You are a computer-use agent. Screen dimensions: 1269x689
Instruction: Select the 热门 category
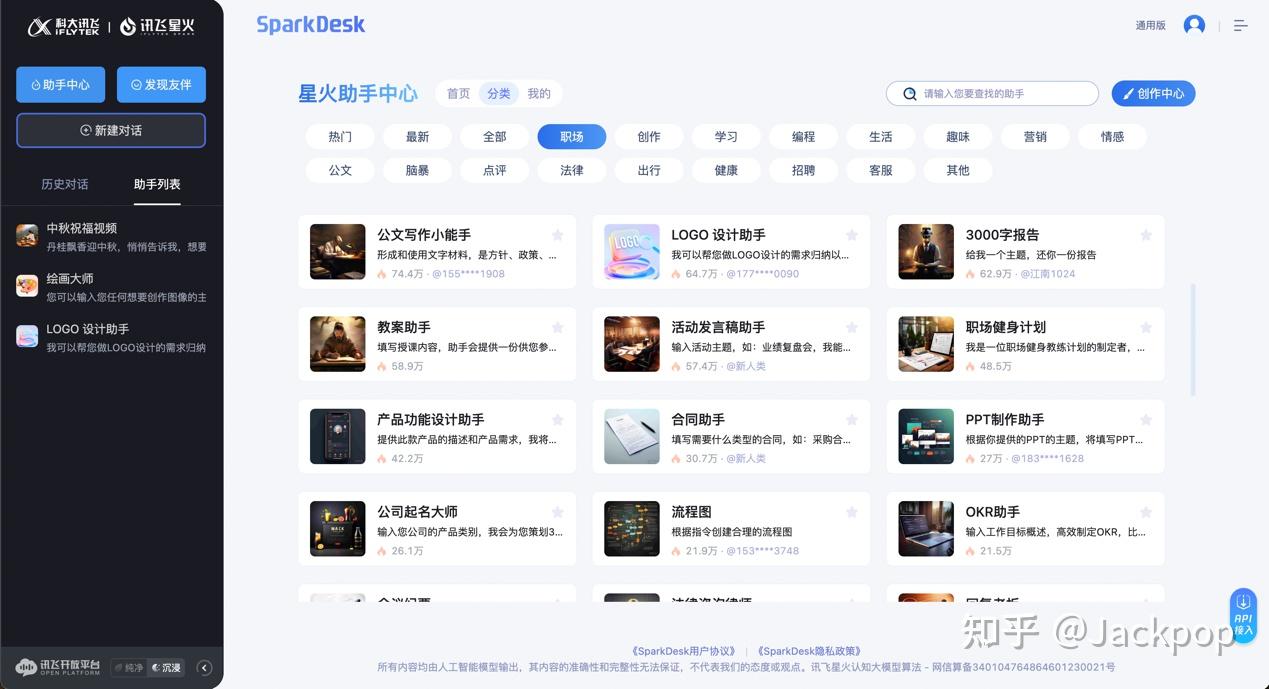pos(340,137)
